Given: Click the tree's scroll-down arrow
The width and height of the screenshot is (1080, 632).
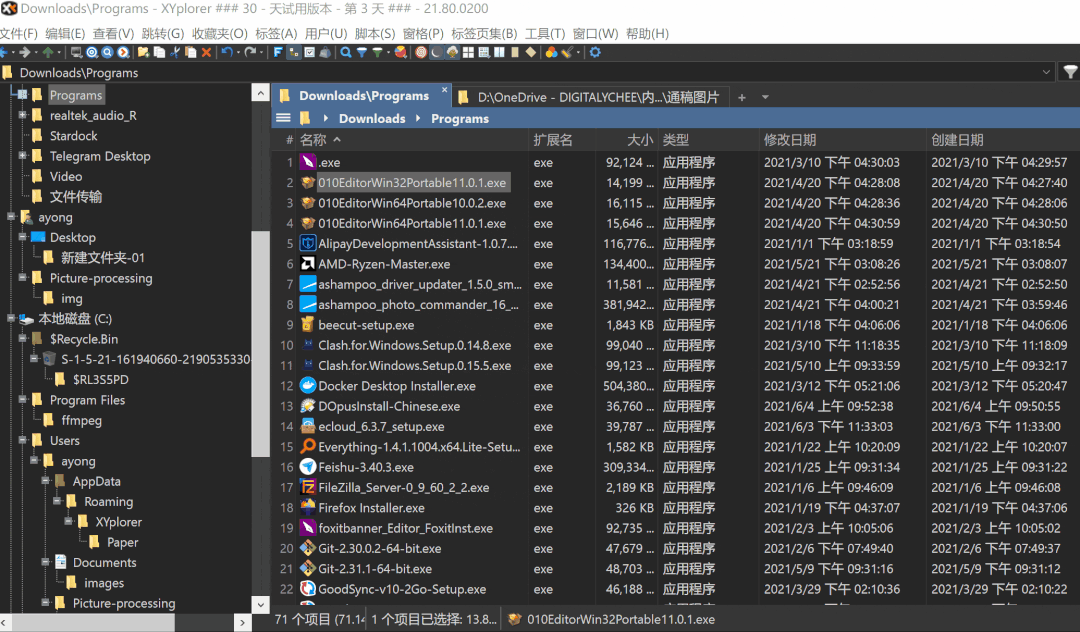Looking at the screenshot, I should tap(261, 604).
